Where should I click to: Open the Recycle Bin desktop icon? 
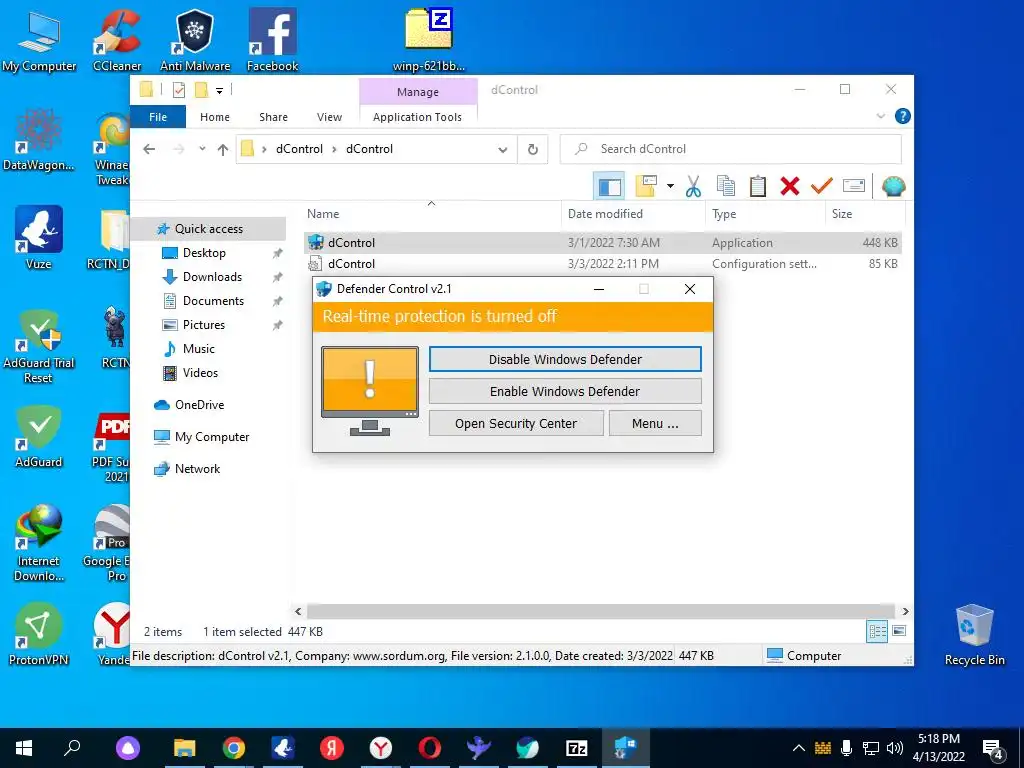point(974,634)
